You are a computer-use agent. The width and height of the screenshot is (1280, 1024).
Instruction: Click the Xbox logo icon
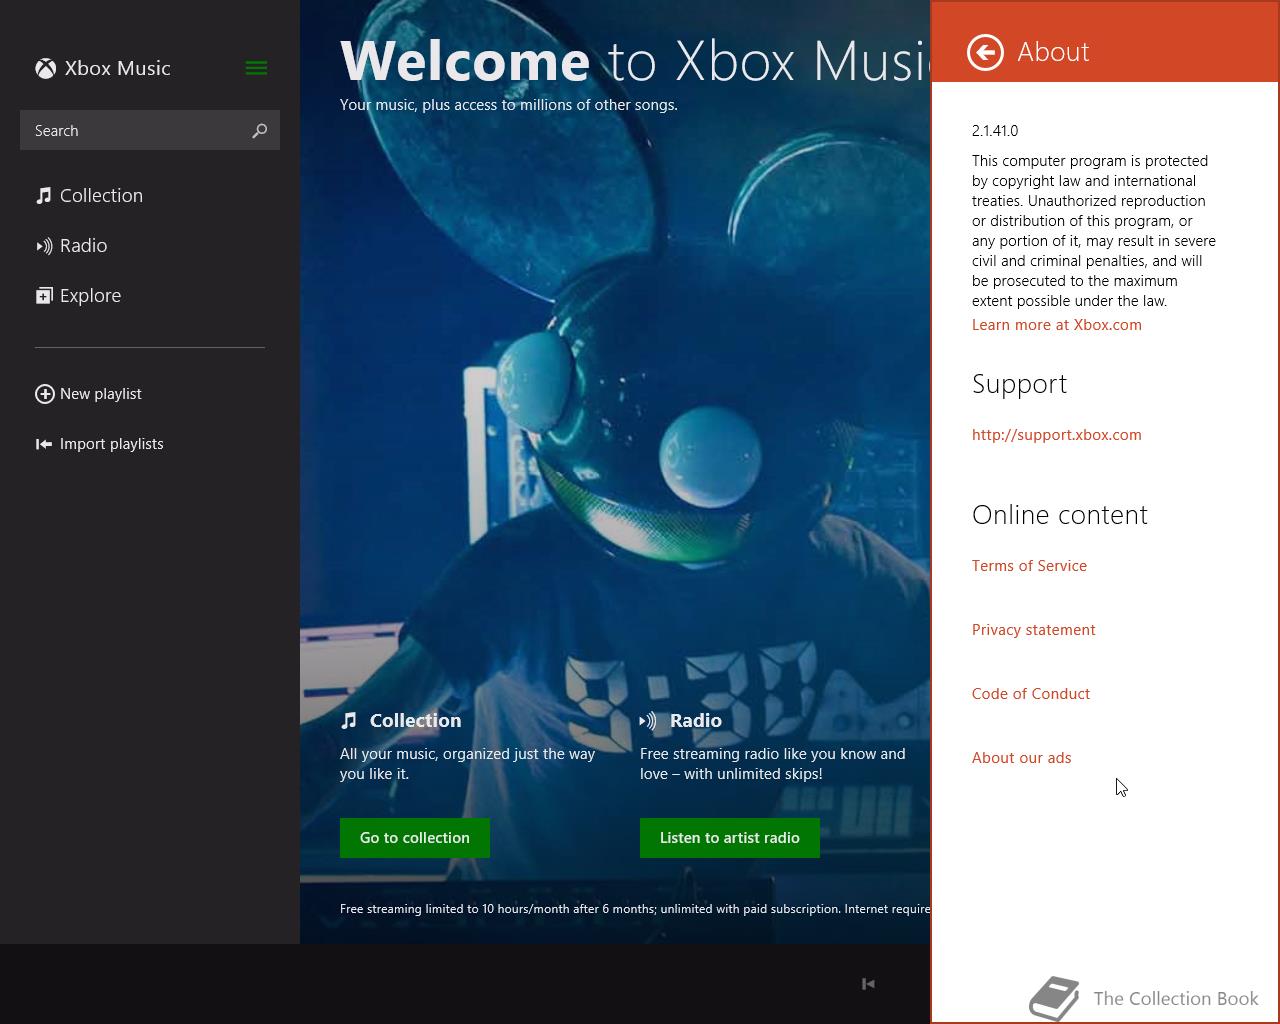click(x=46, y=68)
